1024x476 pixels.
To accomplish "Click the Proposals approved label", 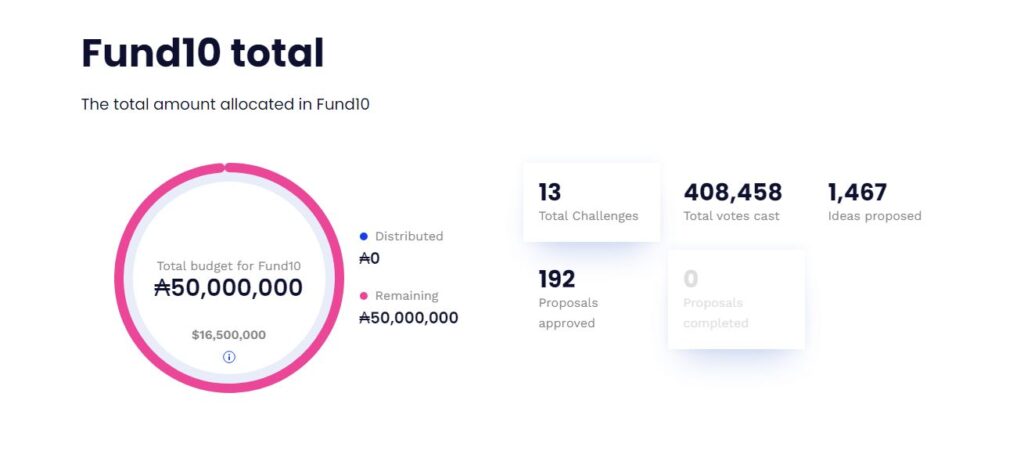I will click(x=568, y=313).
